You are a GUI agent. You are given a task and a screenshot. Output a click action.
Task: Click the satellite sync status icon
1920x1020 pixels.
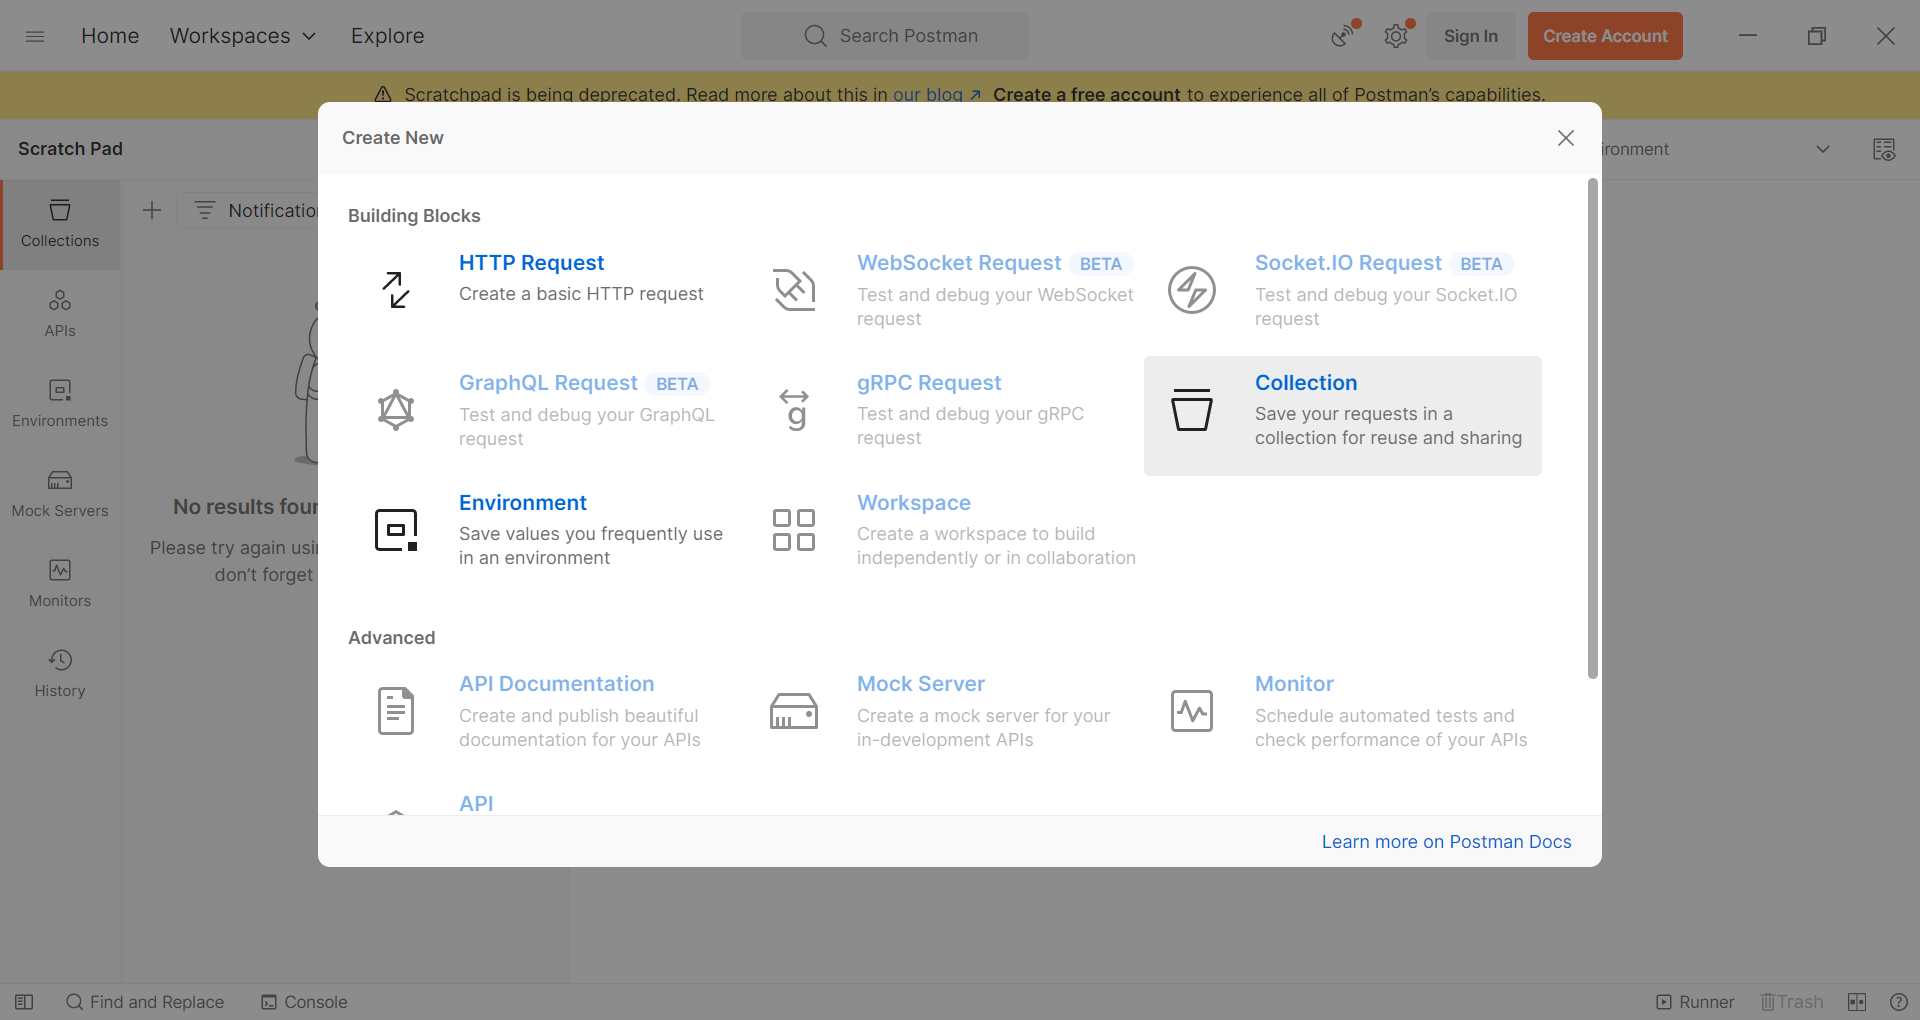(1342, 36)
